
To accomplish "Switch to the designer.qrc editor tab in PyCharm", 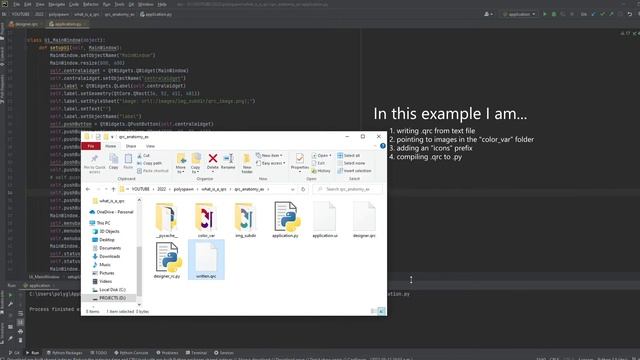I will 24,24.
